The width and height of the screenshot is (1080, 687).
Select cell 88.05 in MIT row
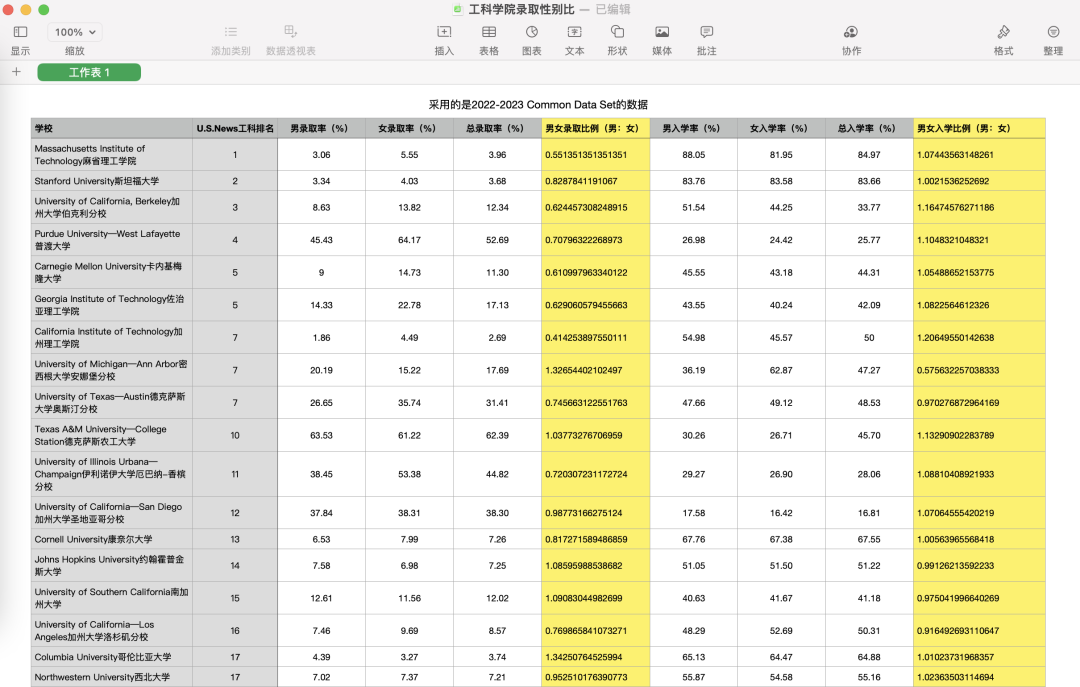point(694,154)
